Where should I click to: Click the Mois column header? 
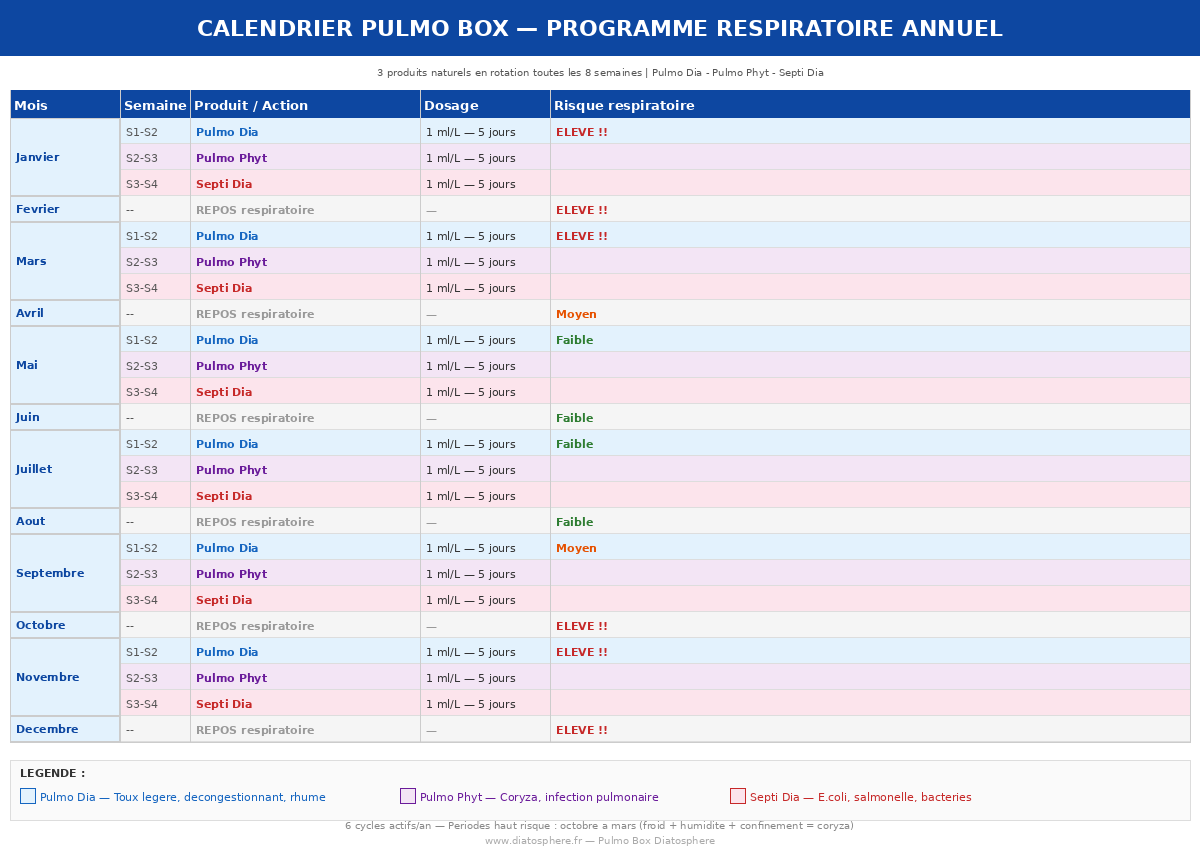pos(65,105)
